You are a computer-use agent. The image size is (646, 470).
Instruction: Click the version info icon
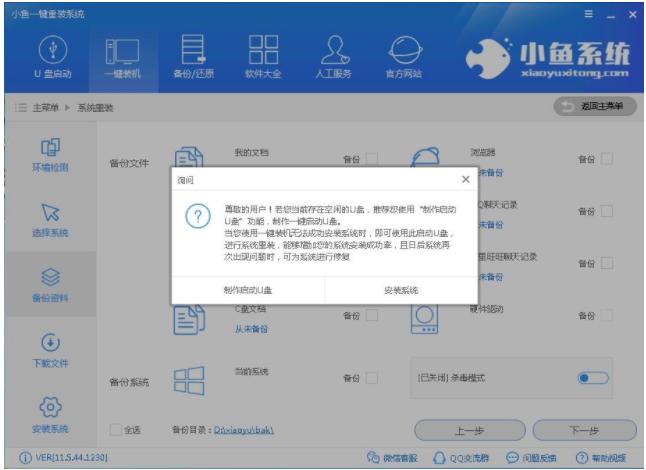[x=25, y=458]
